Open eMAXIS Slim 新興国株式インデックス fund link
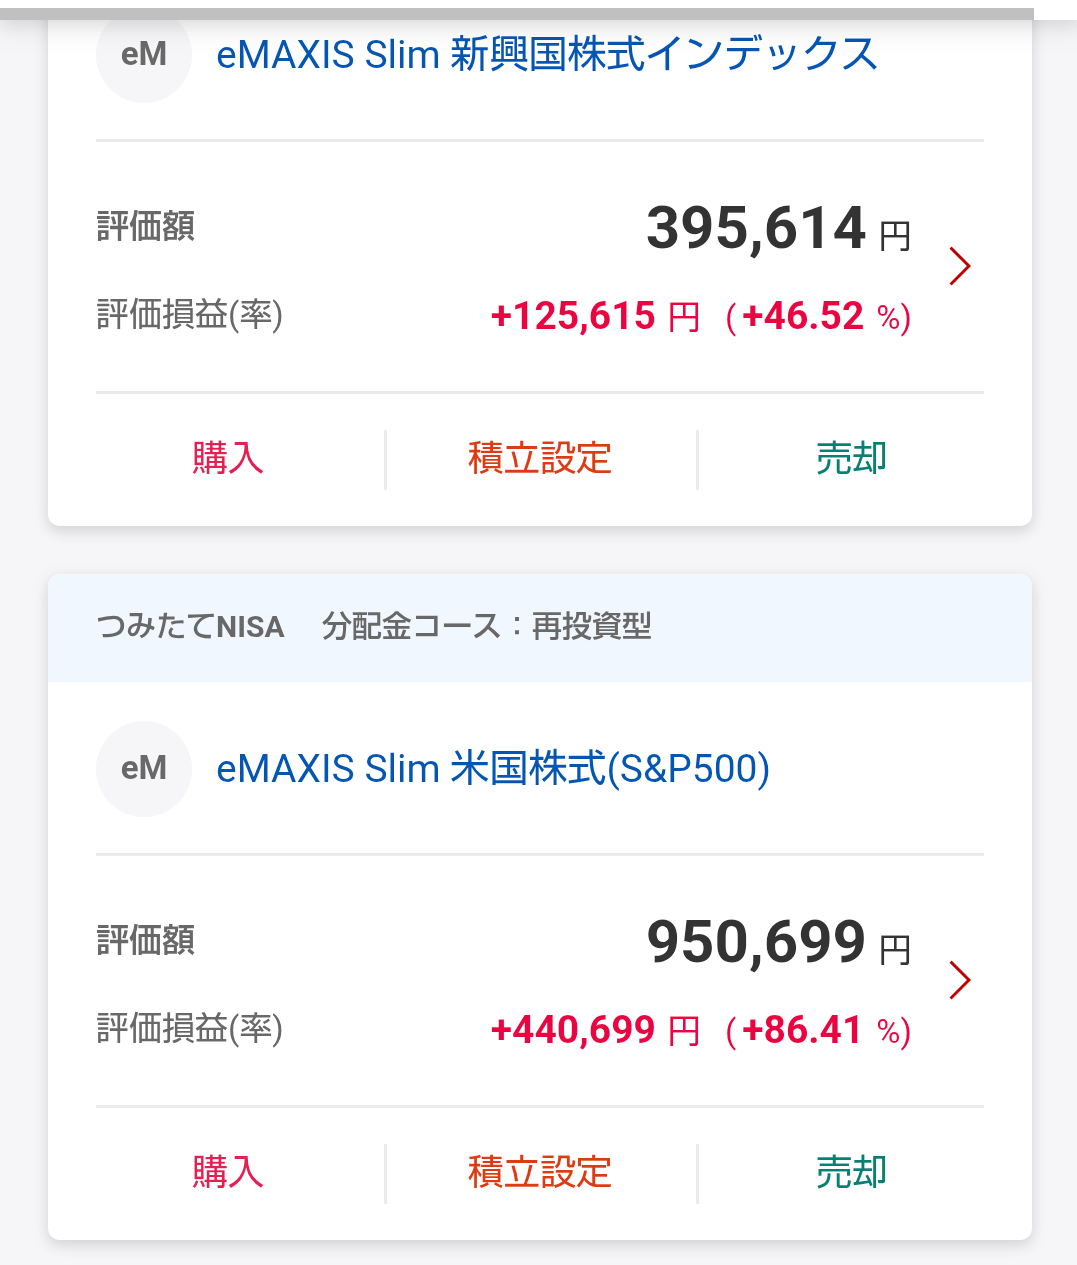This screenshot has height=1265, width=1077. pos(547,54)
